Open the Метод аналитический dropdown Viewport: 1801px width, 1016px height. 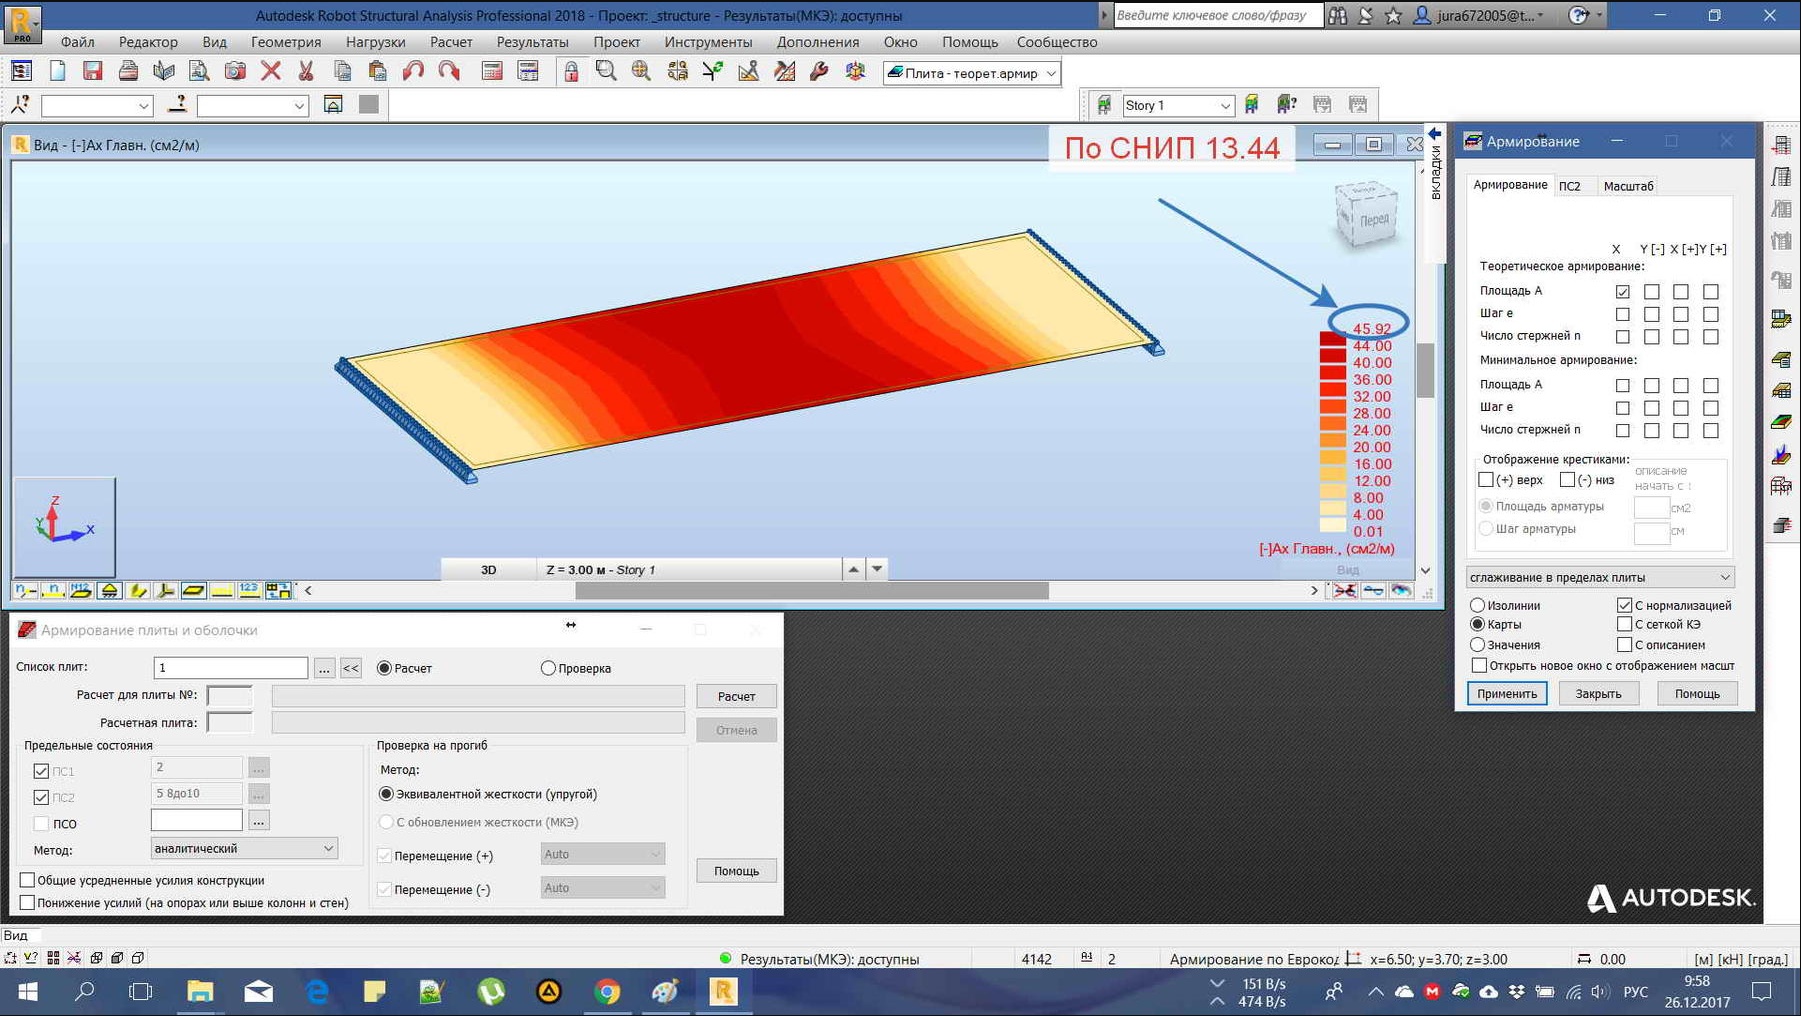(x=328, y=848)
